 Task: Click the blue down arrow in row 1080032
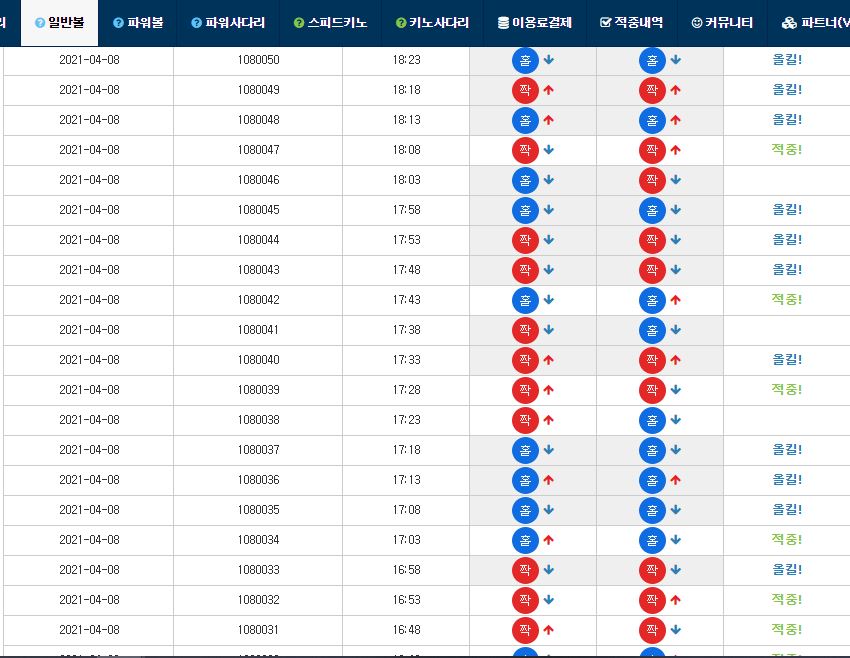(x=549, y=600)
